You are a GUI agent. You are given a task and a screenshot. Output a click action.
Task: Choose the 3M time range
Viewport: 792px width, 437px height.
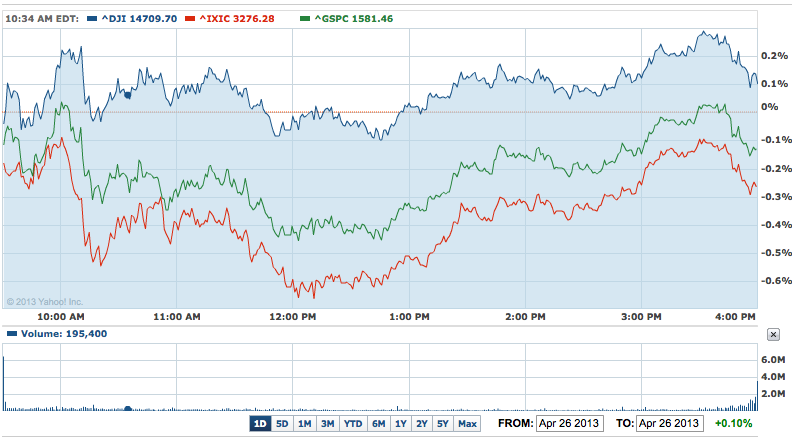(x=327, y=424)
